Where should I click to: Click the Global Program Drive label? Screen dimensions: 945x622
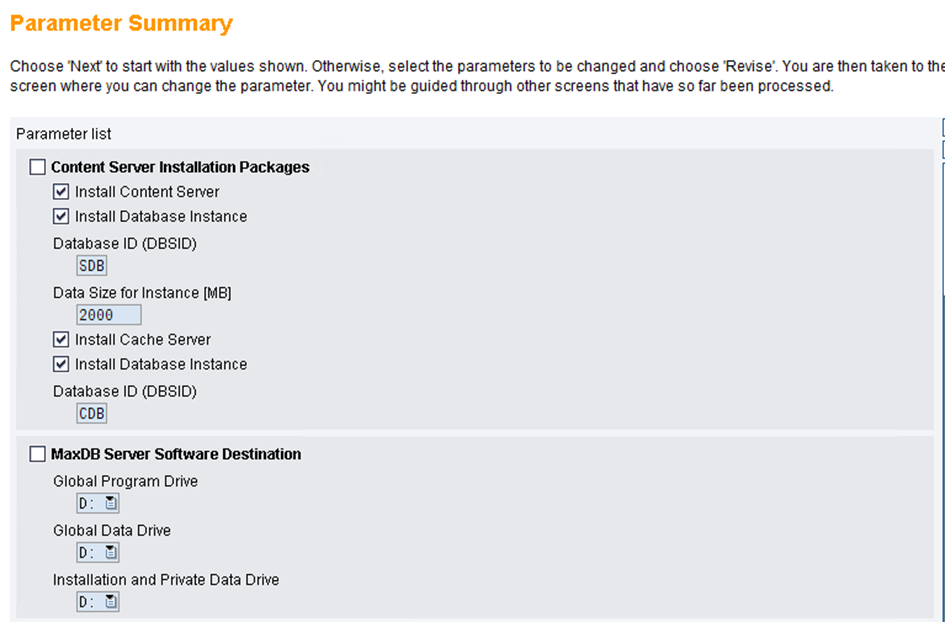[125, 482]
